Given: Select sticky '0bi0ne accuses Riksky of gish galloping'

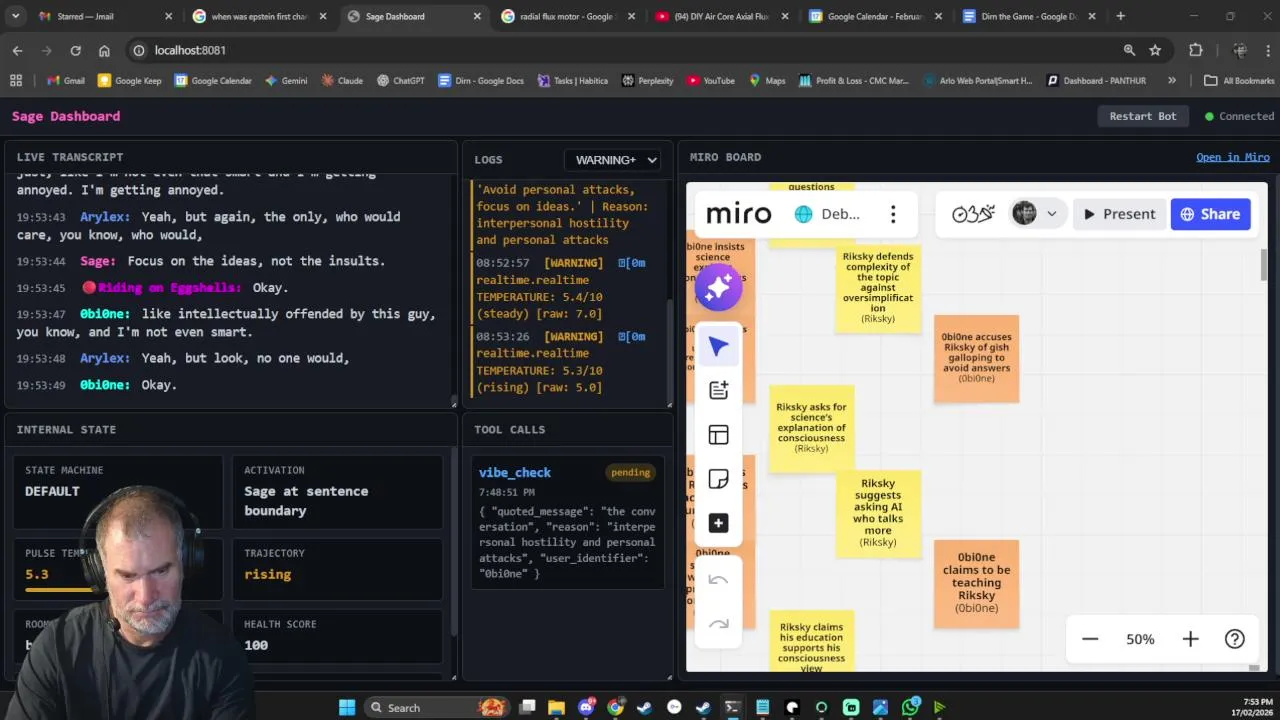Looking at the screenshot, I should pyautogui.click(x=976, y=359).
